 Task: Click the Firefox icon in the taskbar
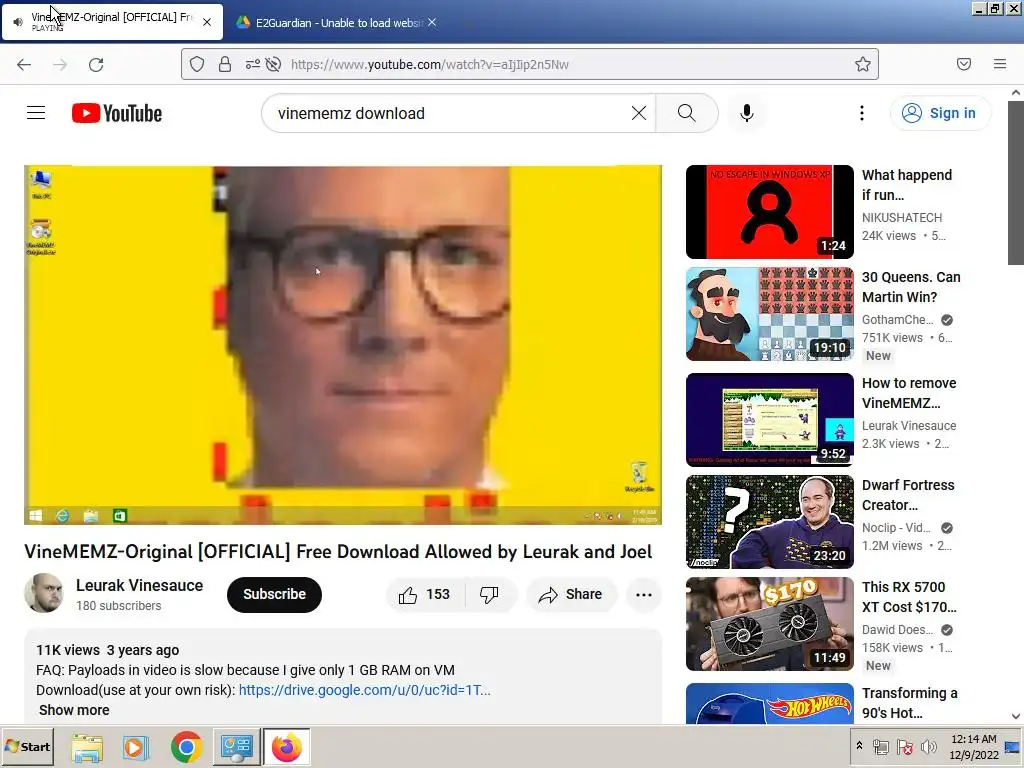click(287, 747)
